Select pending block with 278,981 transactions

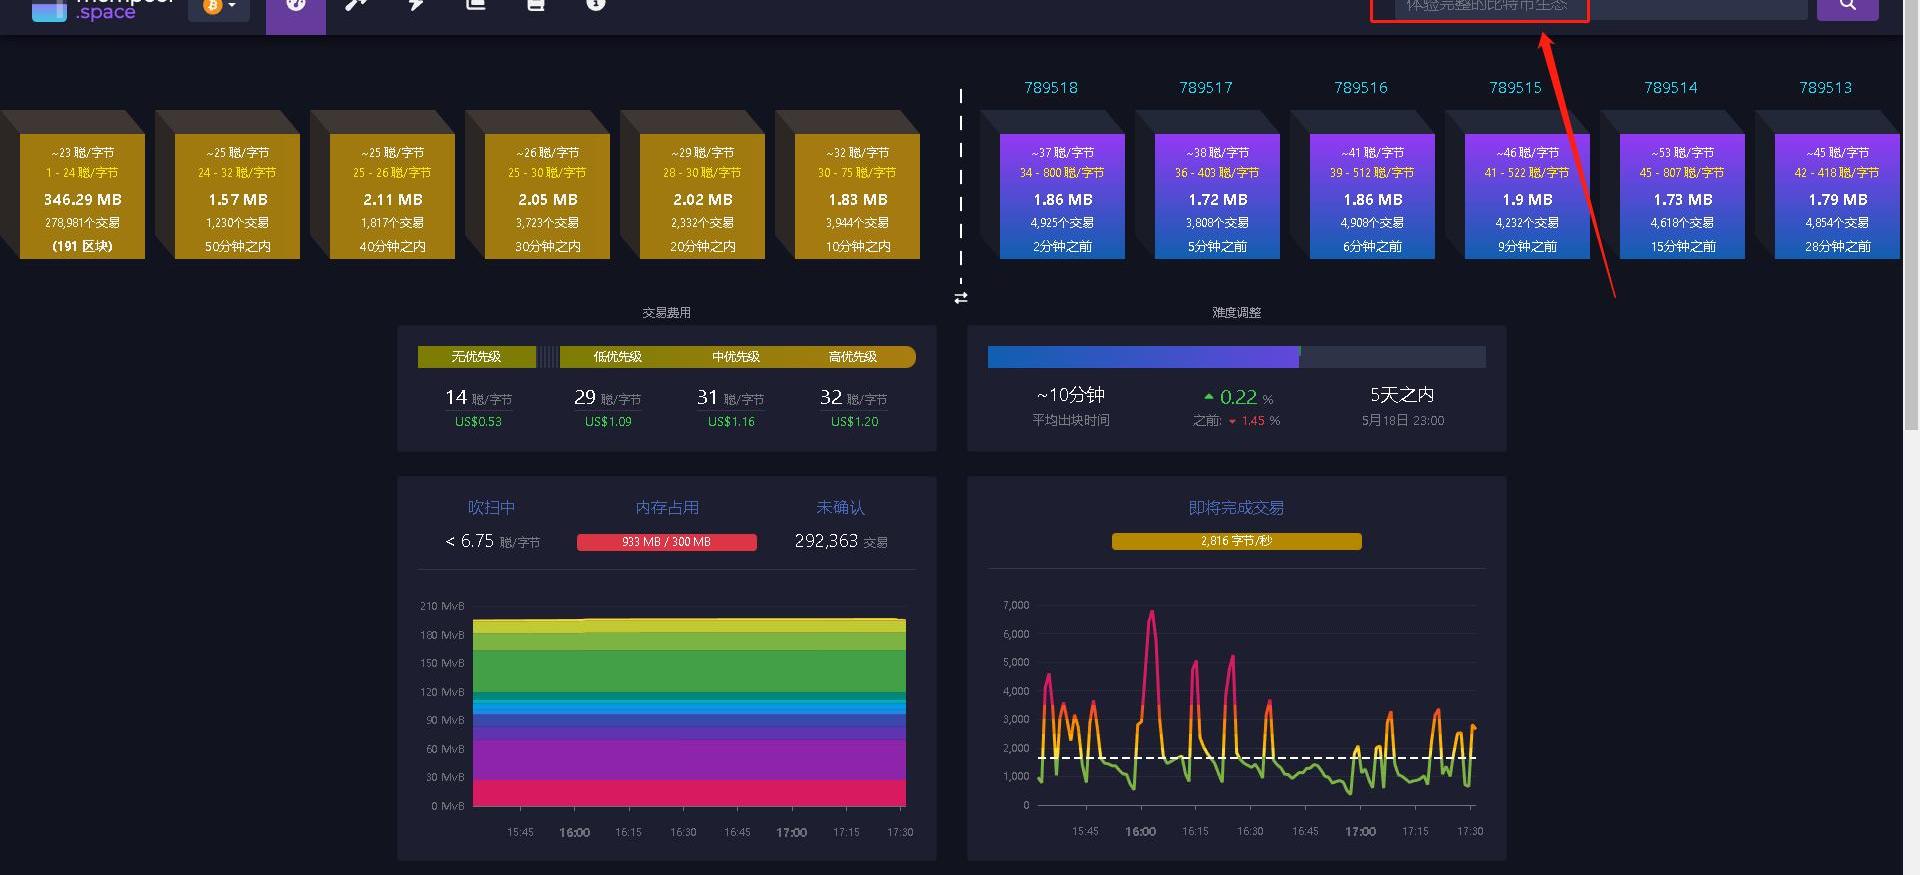pyautogui.click(x=82, y=197)
